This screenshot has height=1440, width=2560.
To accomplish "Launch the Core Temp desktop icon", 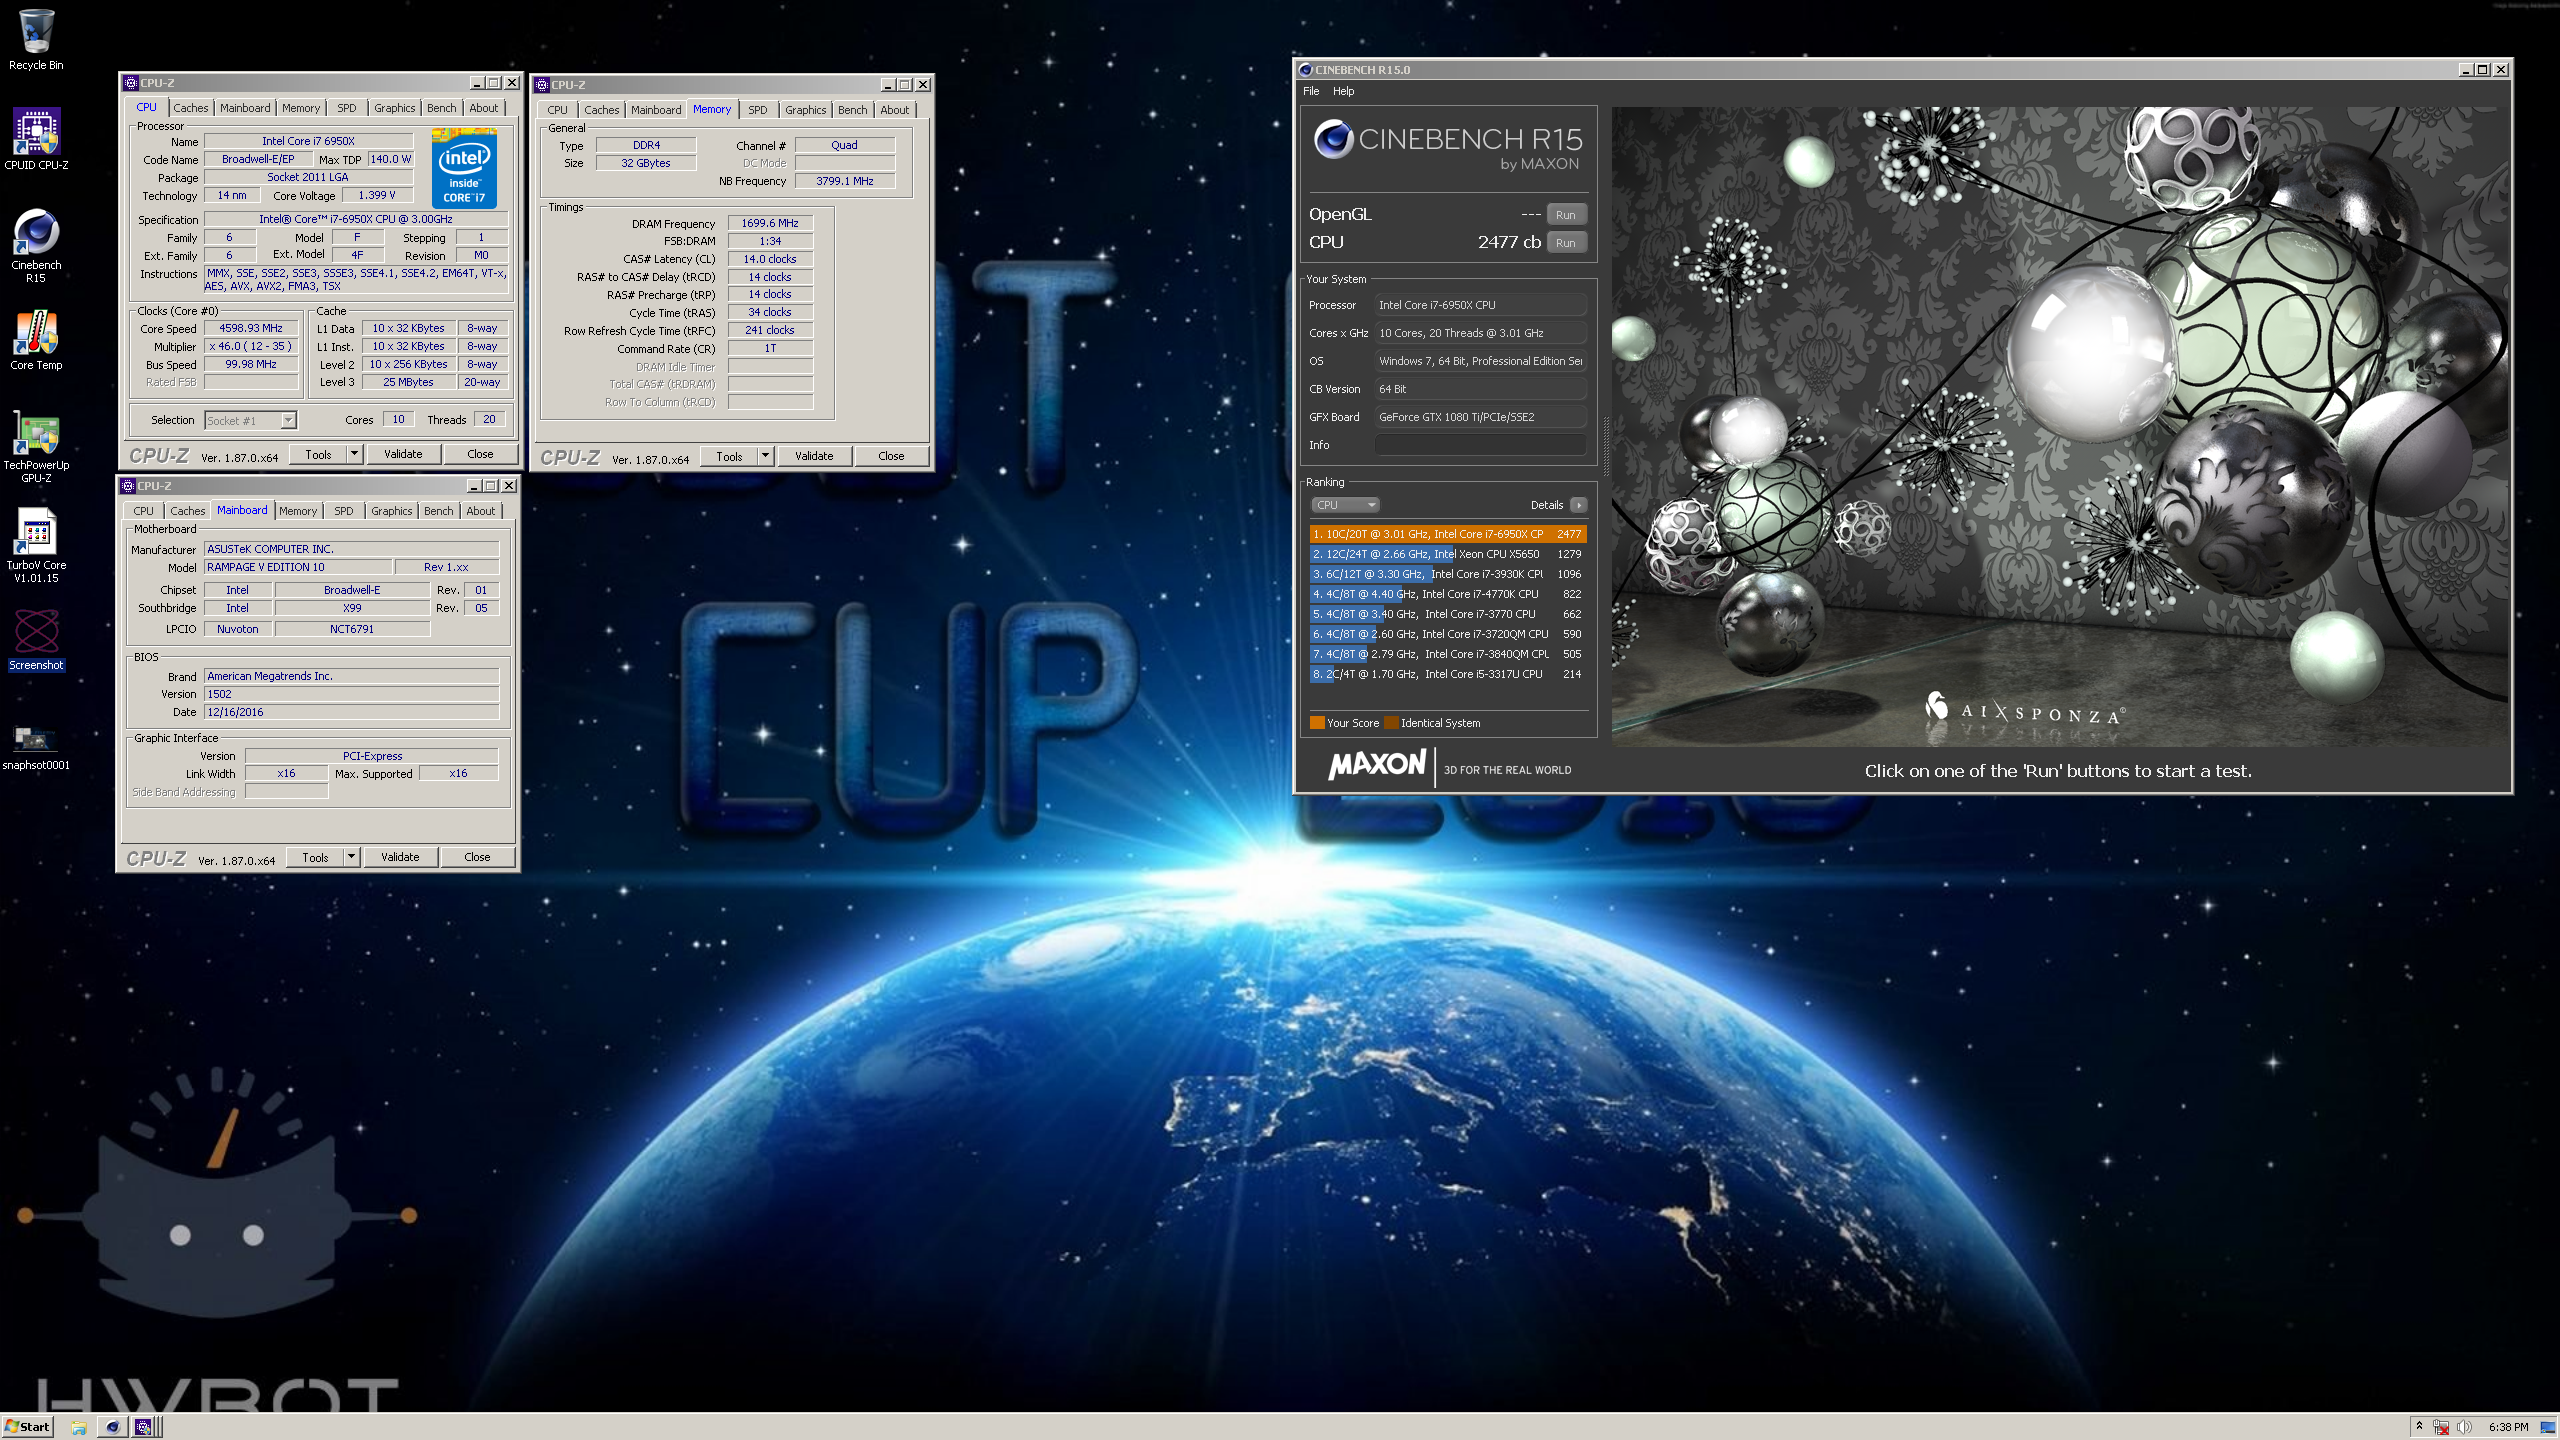I will (36, 340).
